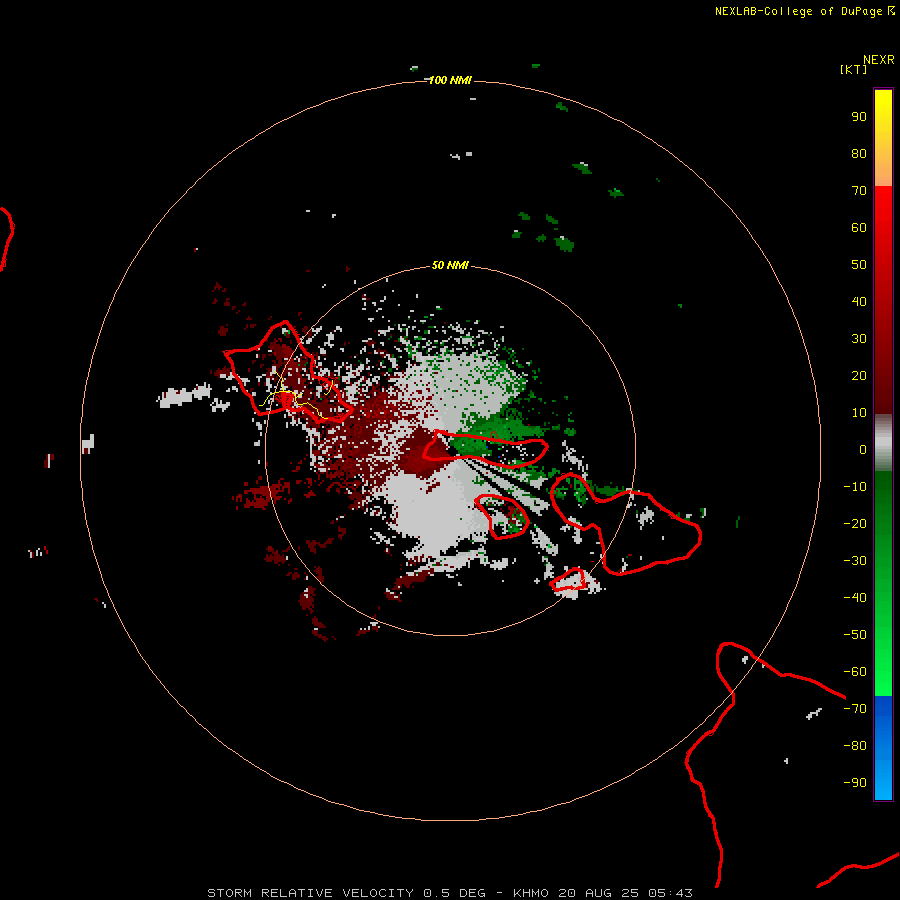Click the bright green segment of color bar
The image size is (900, 900).
click(883, 584)
